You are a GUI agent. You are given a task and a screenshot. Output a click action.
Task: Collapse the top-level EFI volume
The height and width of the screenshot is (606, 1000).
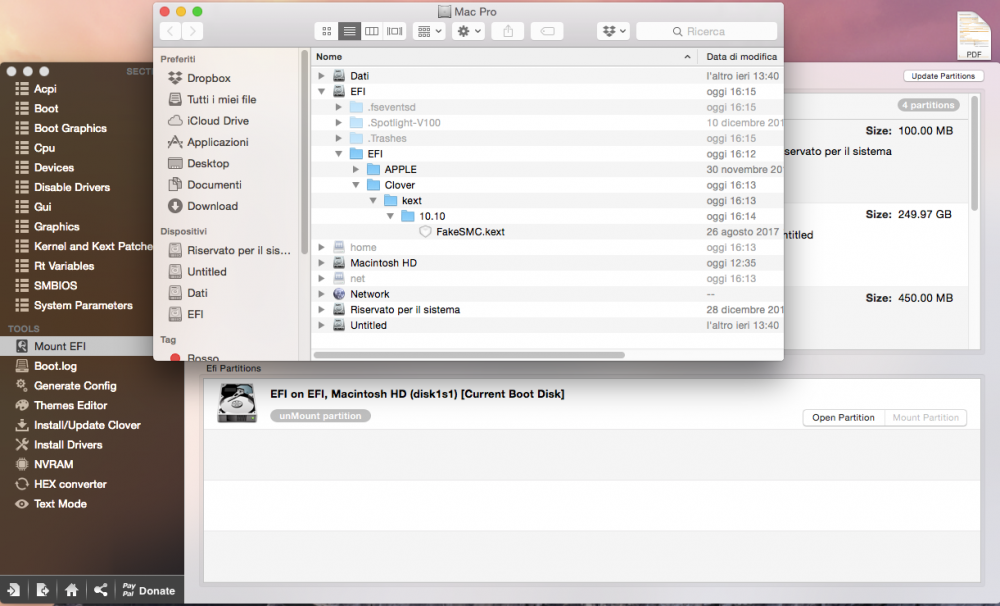(322, 91)
